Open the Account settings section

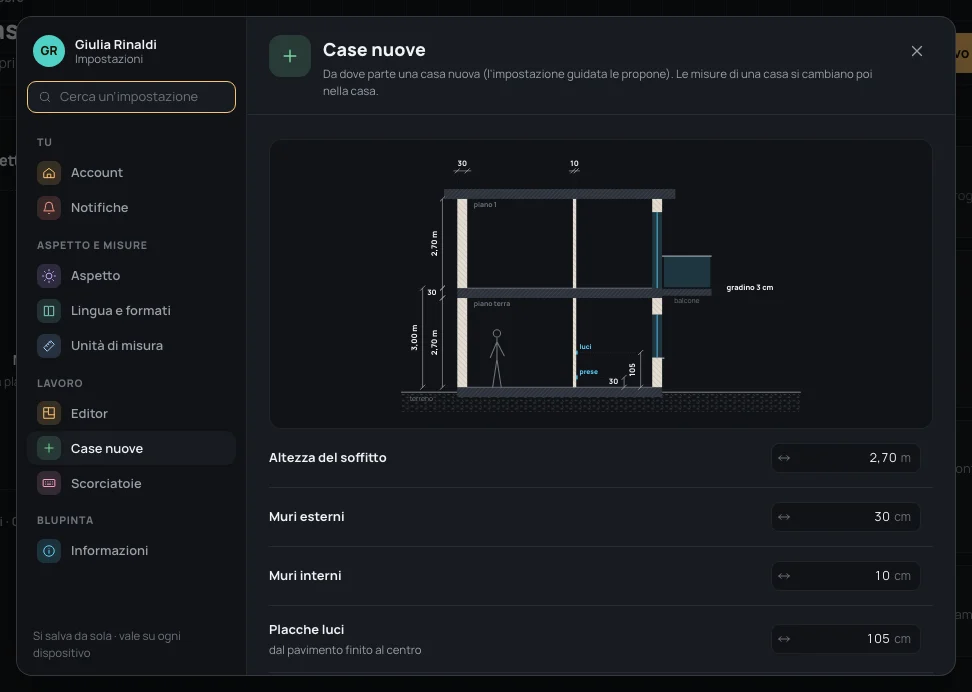point(131,173)
